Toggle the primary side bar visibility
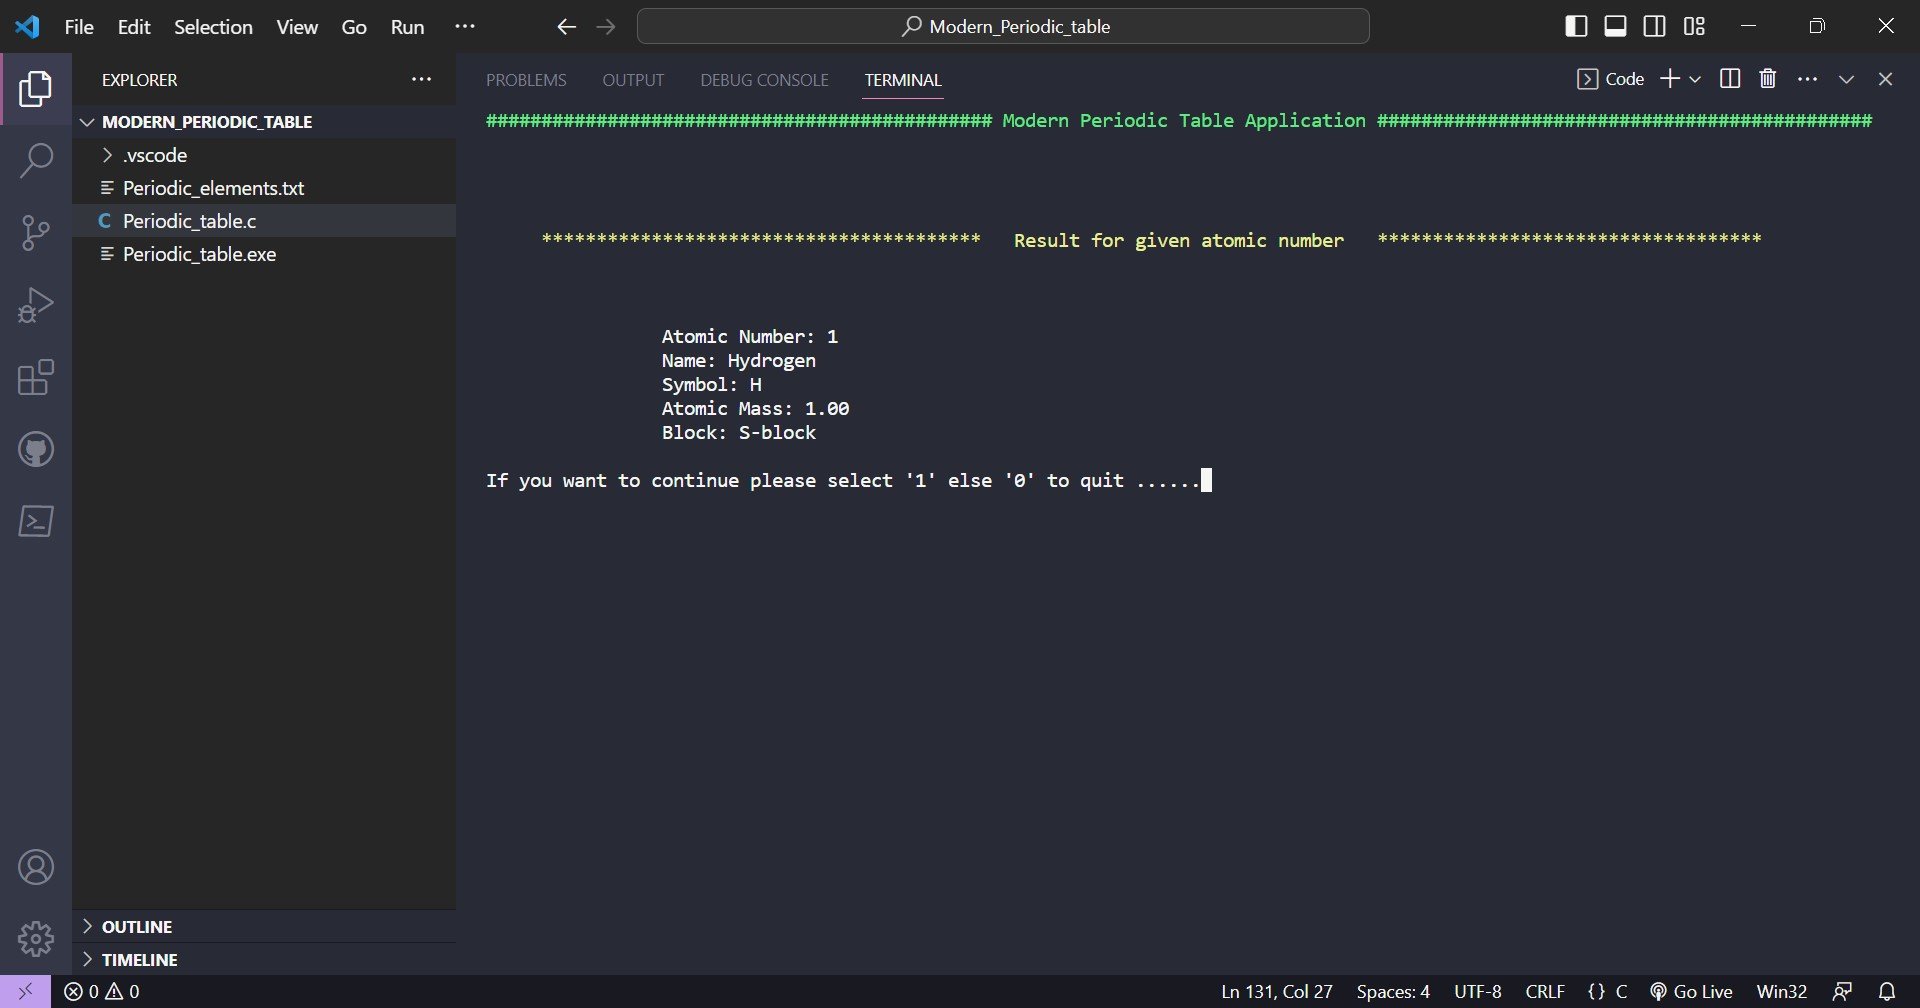This screenshot has width=1920, height=1008. [1577, 26]
